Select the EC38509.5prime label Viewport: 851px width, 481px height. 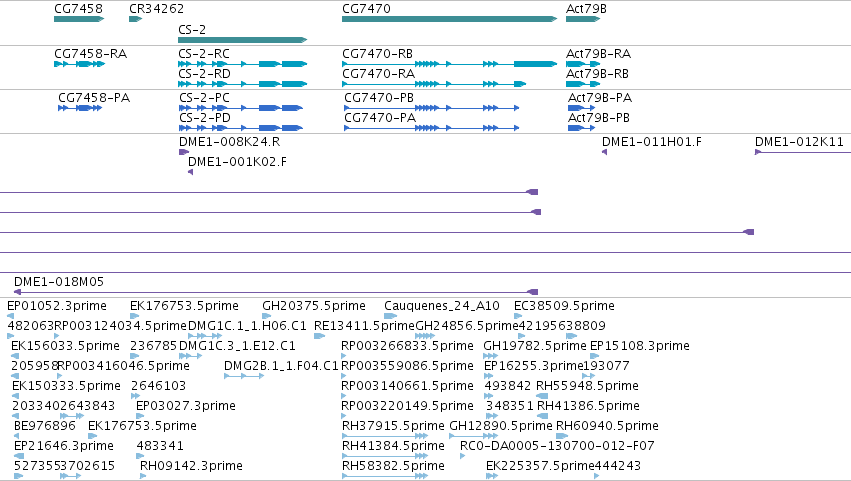[x=564, y=306]
